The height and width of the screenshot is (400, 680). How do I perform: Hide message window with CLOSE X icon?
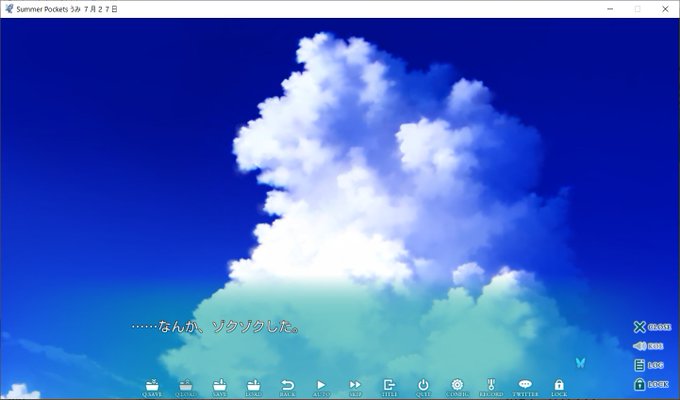click(x=652, y=327)
